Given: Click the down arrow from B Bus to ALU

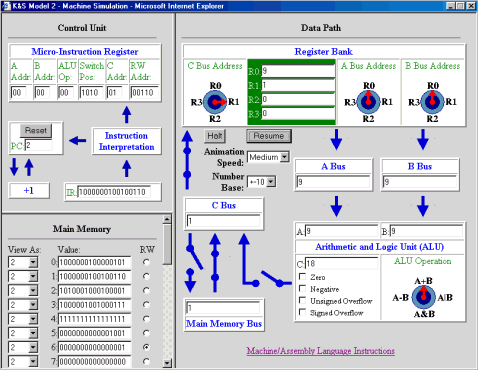Looking at the screenshot, I should click(x=423, y=206).
